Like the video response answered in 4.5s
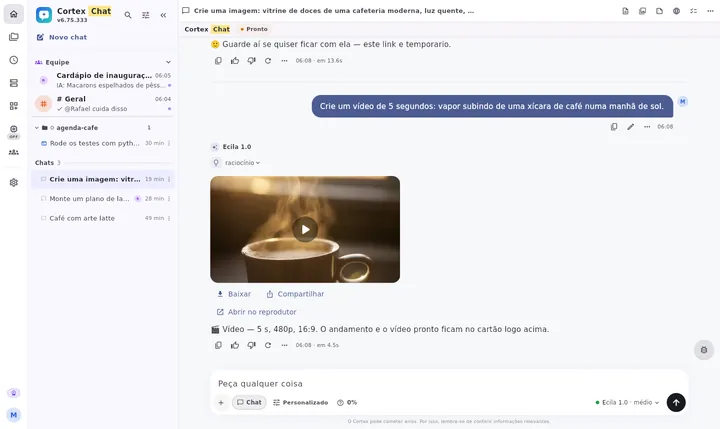This screenshot has height=429, width=720. pos(235,345)
